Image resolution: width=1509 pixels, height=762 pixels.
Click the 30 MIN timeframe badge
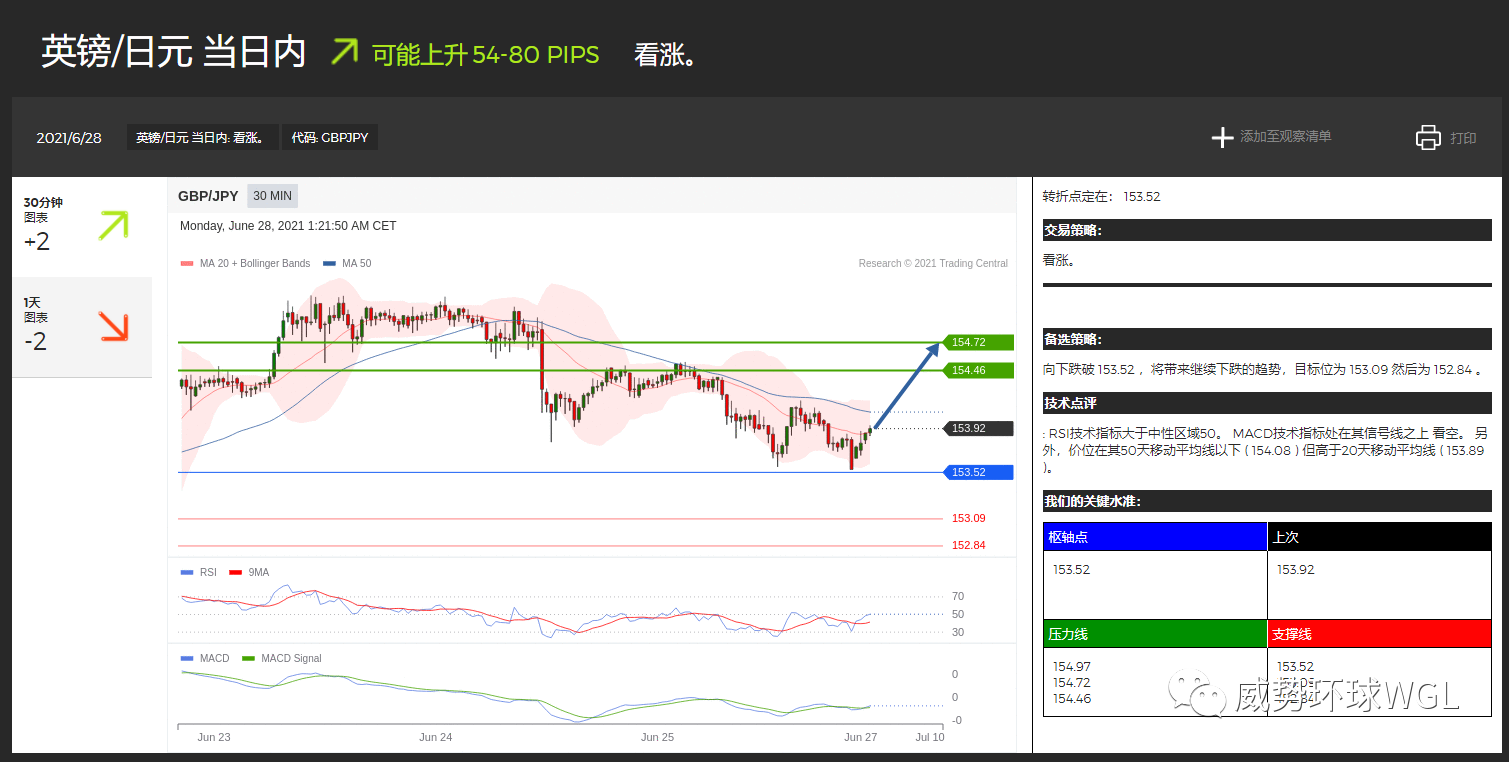click(272, 196)
